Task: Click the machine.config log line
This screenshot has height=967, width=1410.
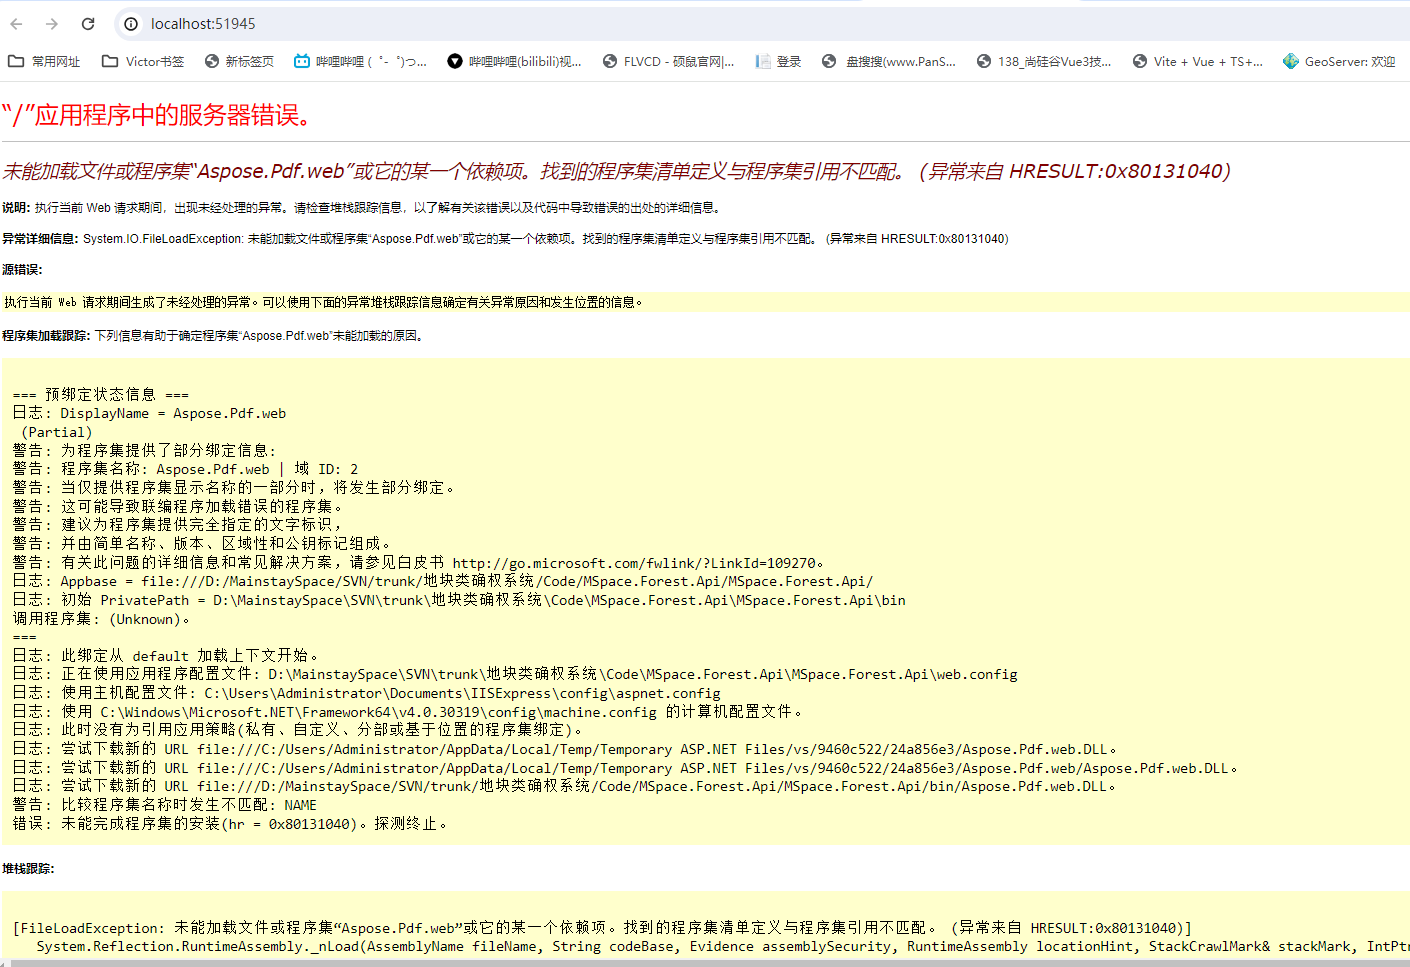Action: (408, 712)
